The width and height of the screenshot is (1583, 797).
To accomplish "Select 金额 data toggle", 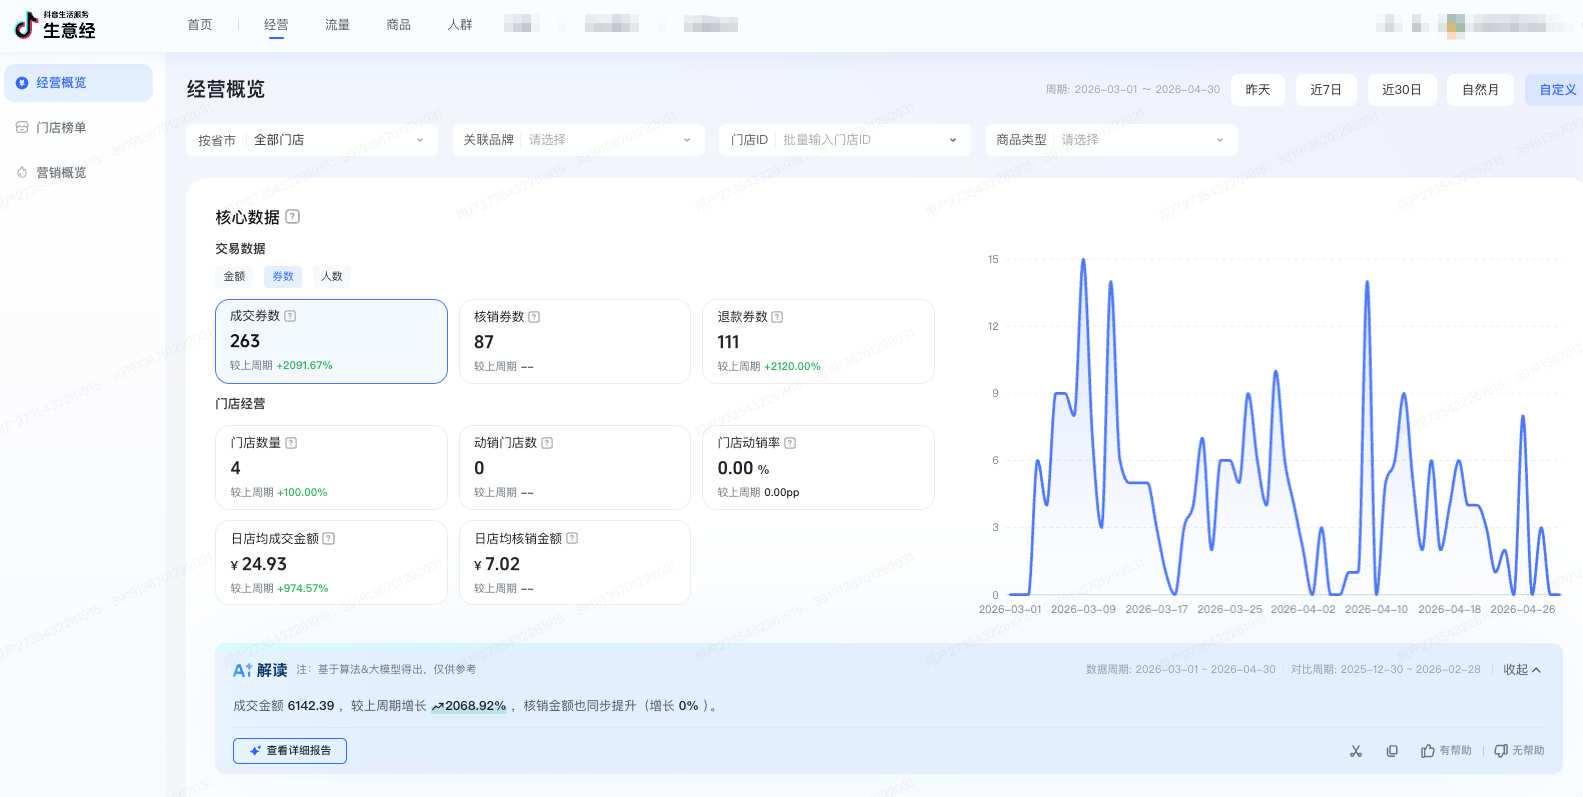I will pos(234,277).
